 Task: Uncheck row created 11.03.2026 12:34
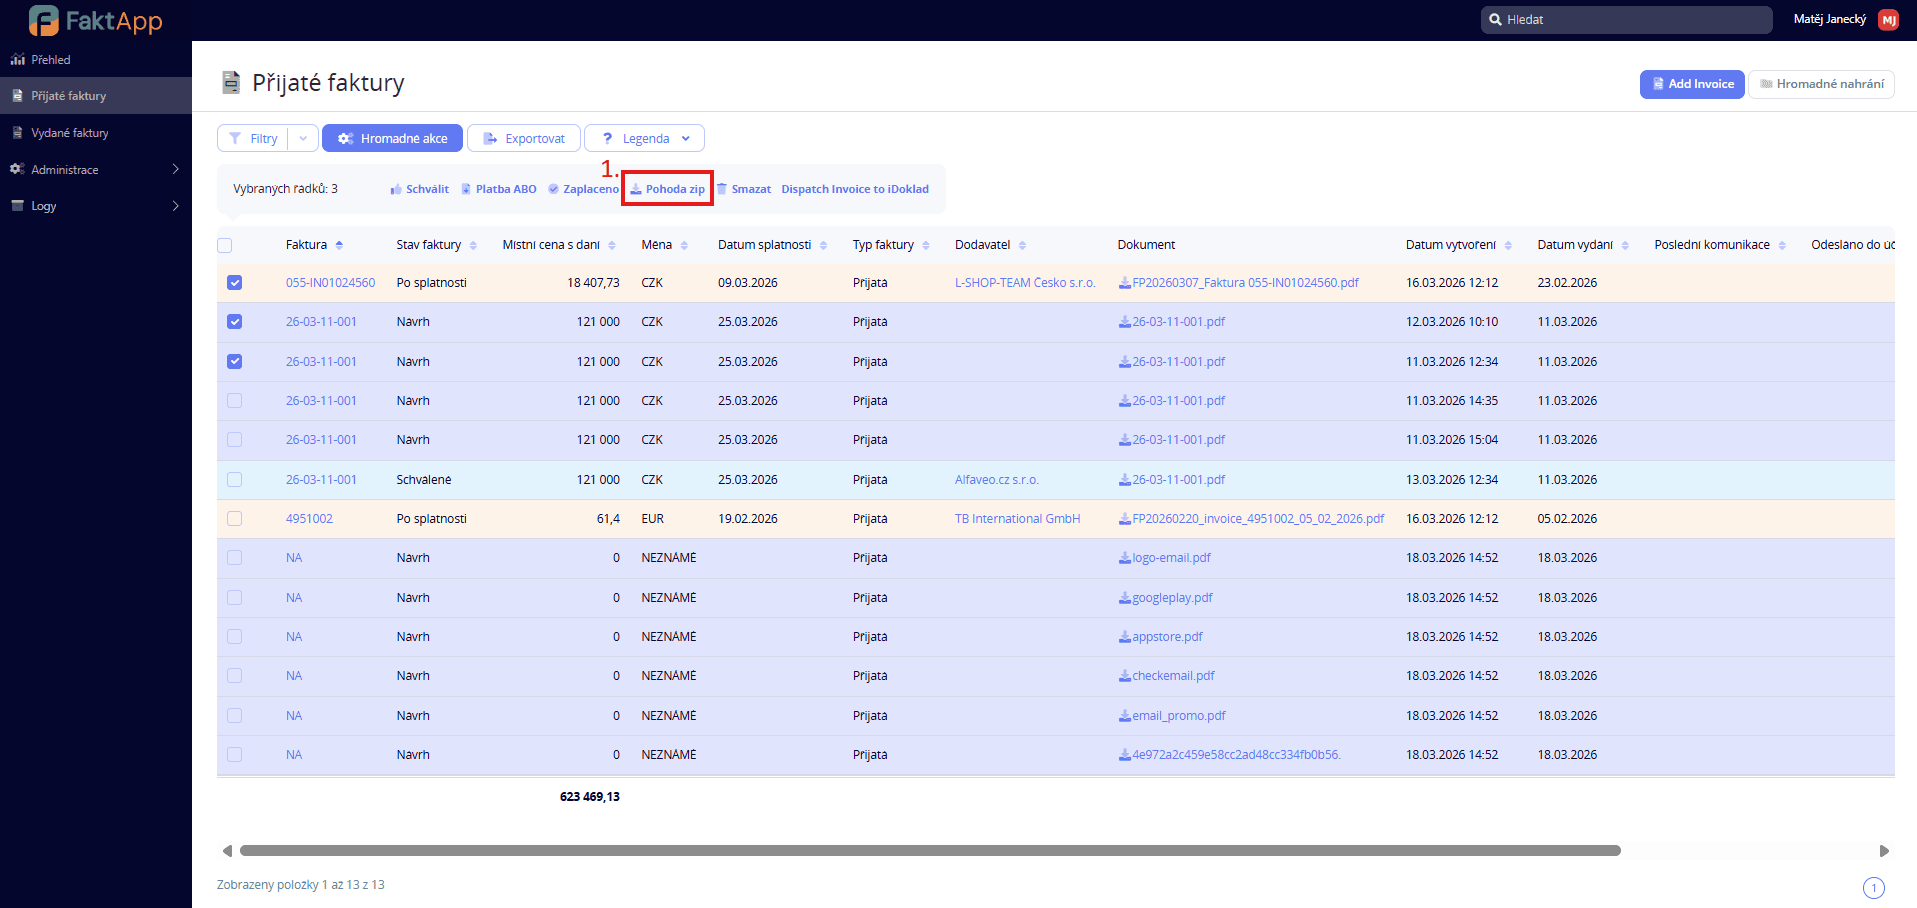point(235,362)
